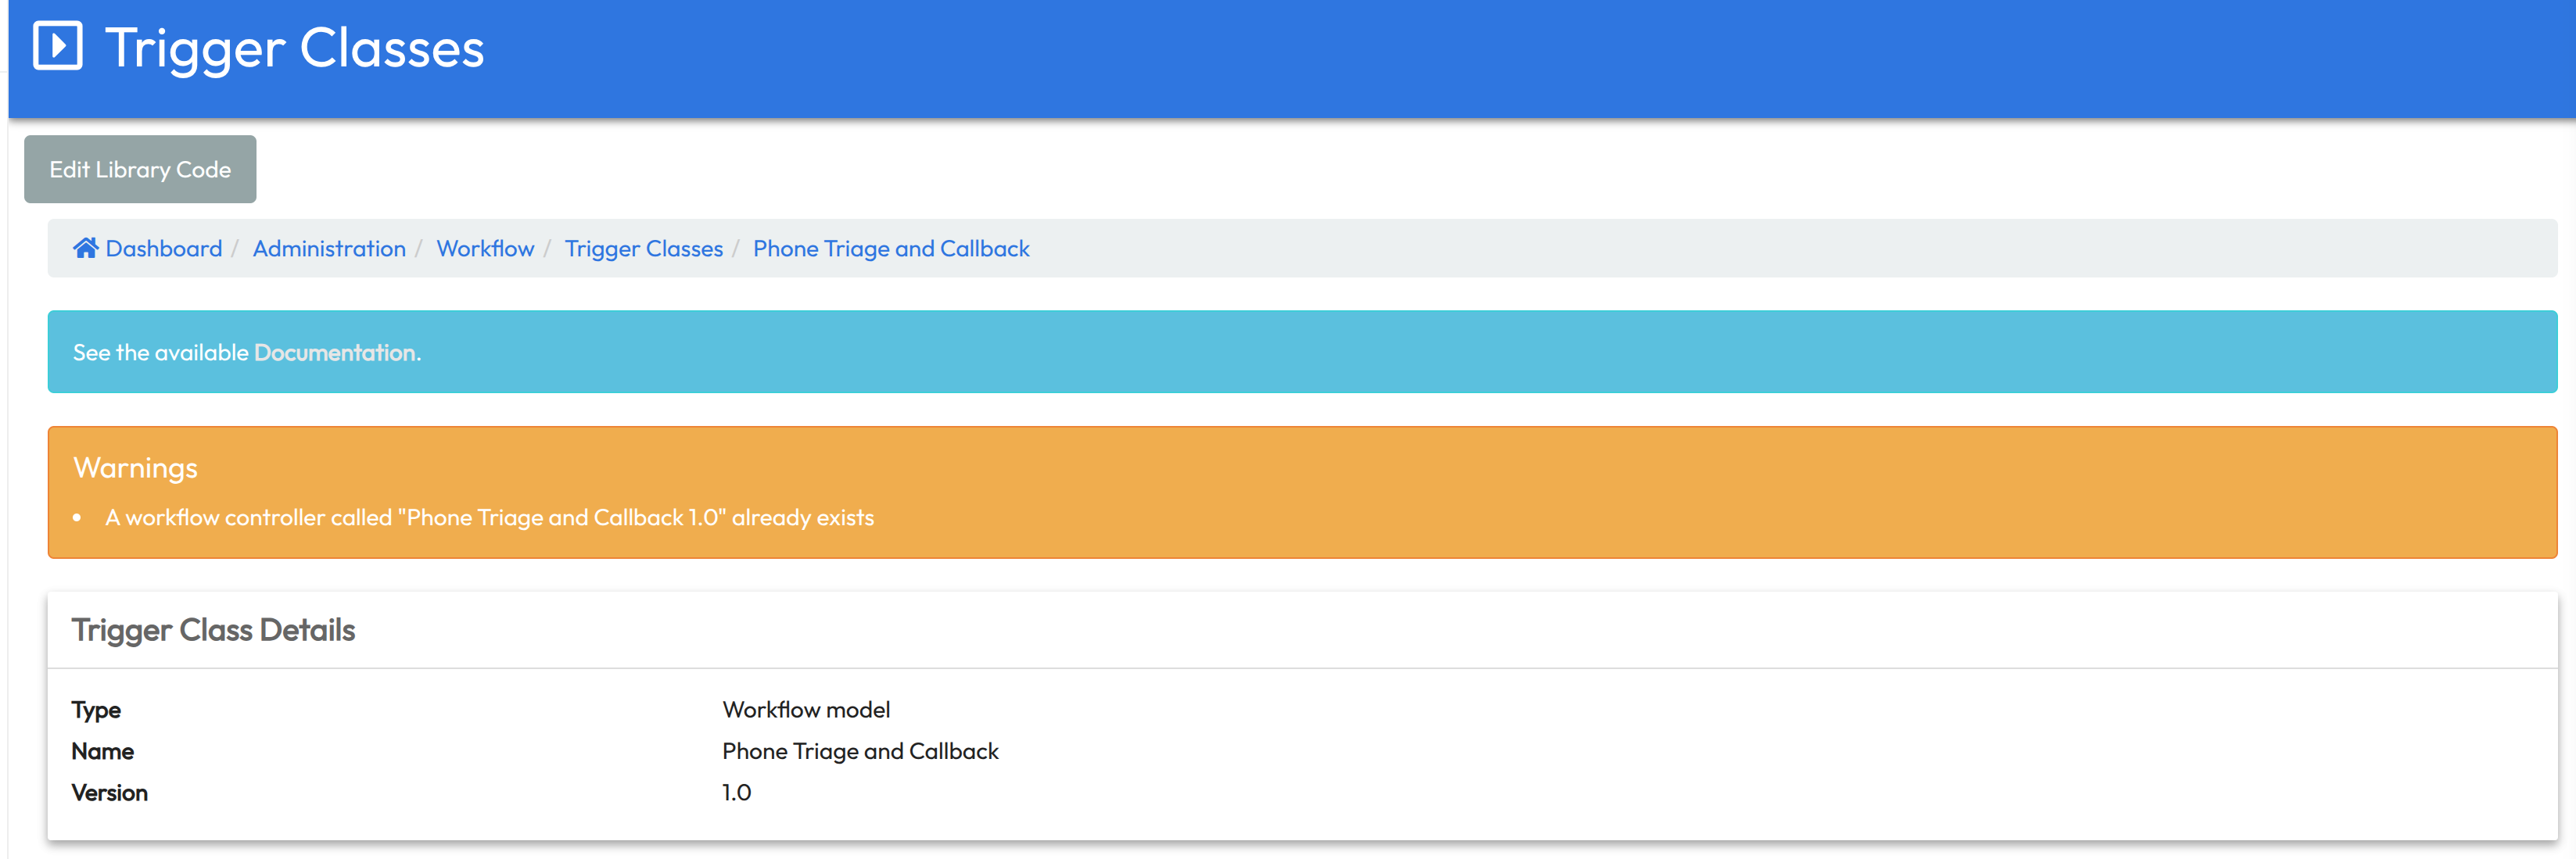Viewport: 2576px width, 859px height.
Task: Click the Edit Library Code button
Action: [x=140, y=169]
